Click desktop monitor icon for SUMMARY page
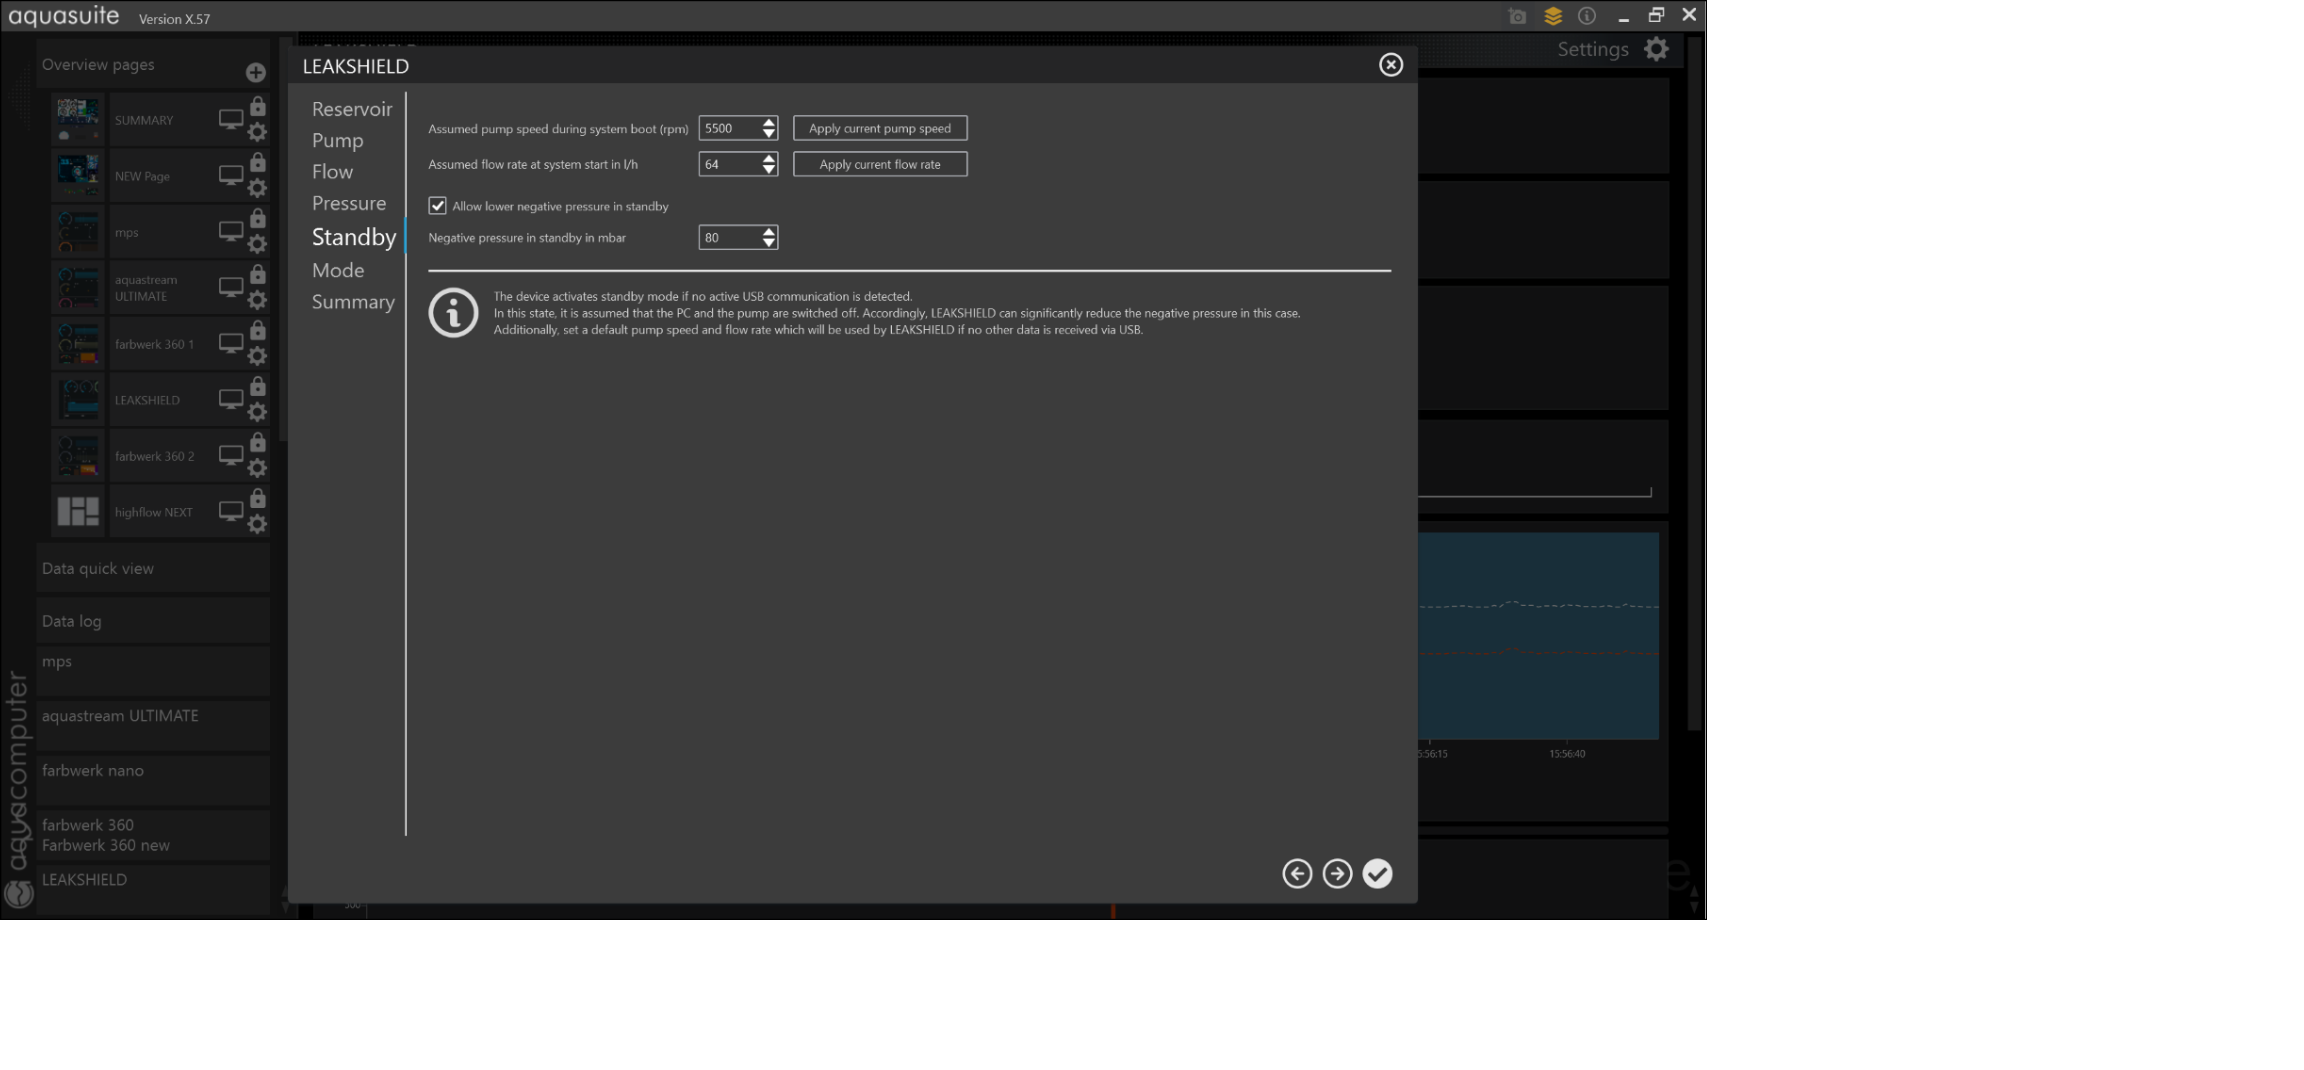2304x1070 pixels. (231, 120)
